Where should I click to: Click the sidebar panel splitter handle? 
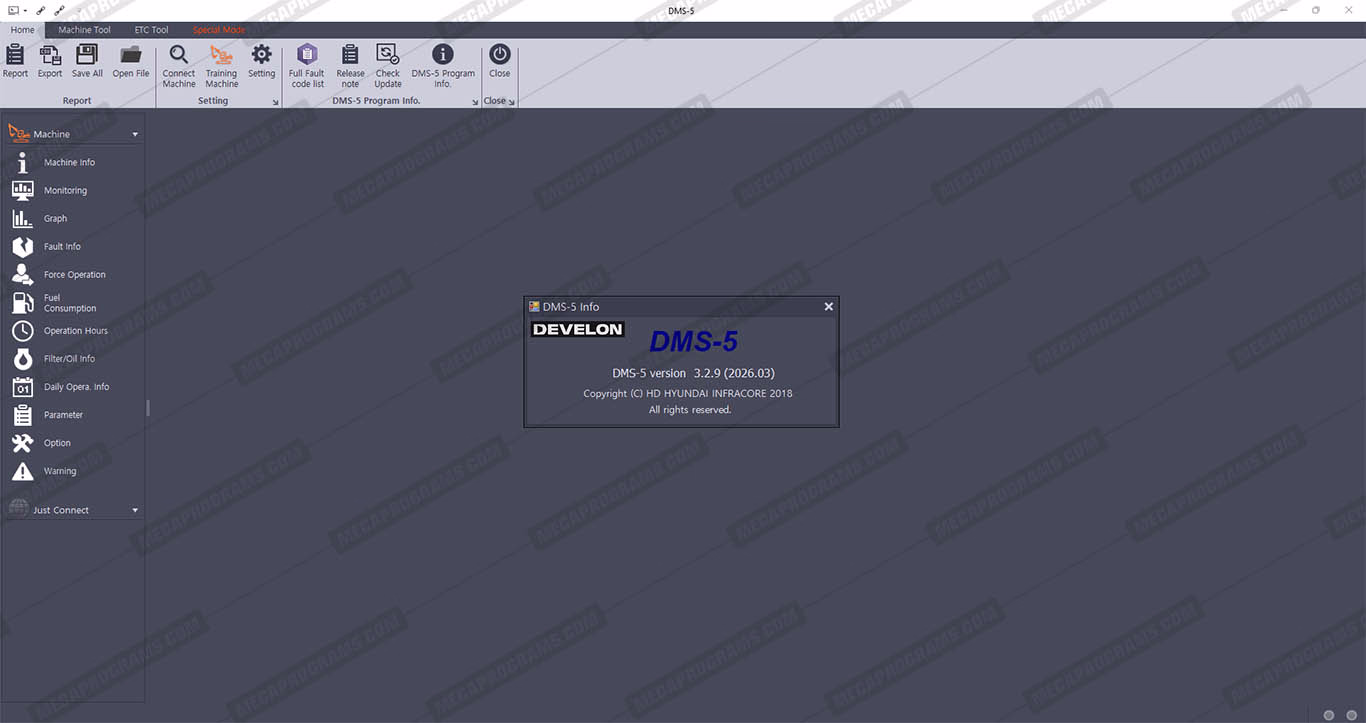click(148, 407)
